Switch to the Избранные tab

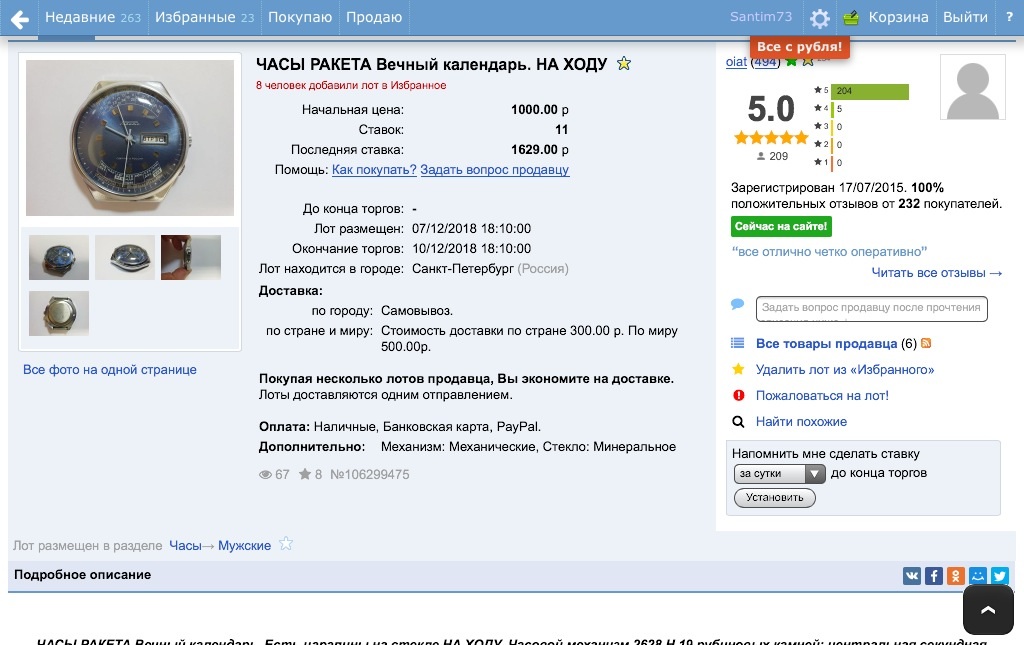204,17
